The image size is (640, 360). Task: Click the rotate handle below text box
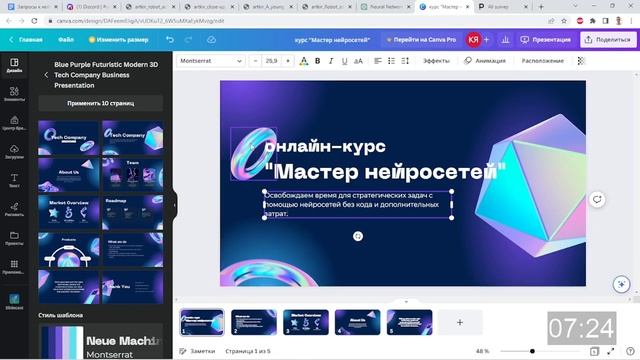point(358,236)
